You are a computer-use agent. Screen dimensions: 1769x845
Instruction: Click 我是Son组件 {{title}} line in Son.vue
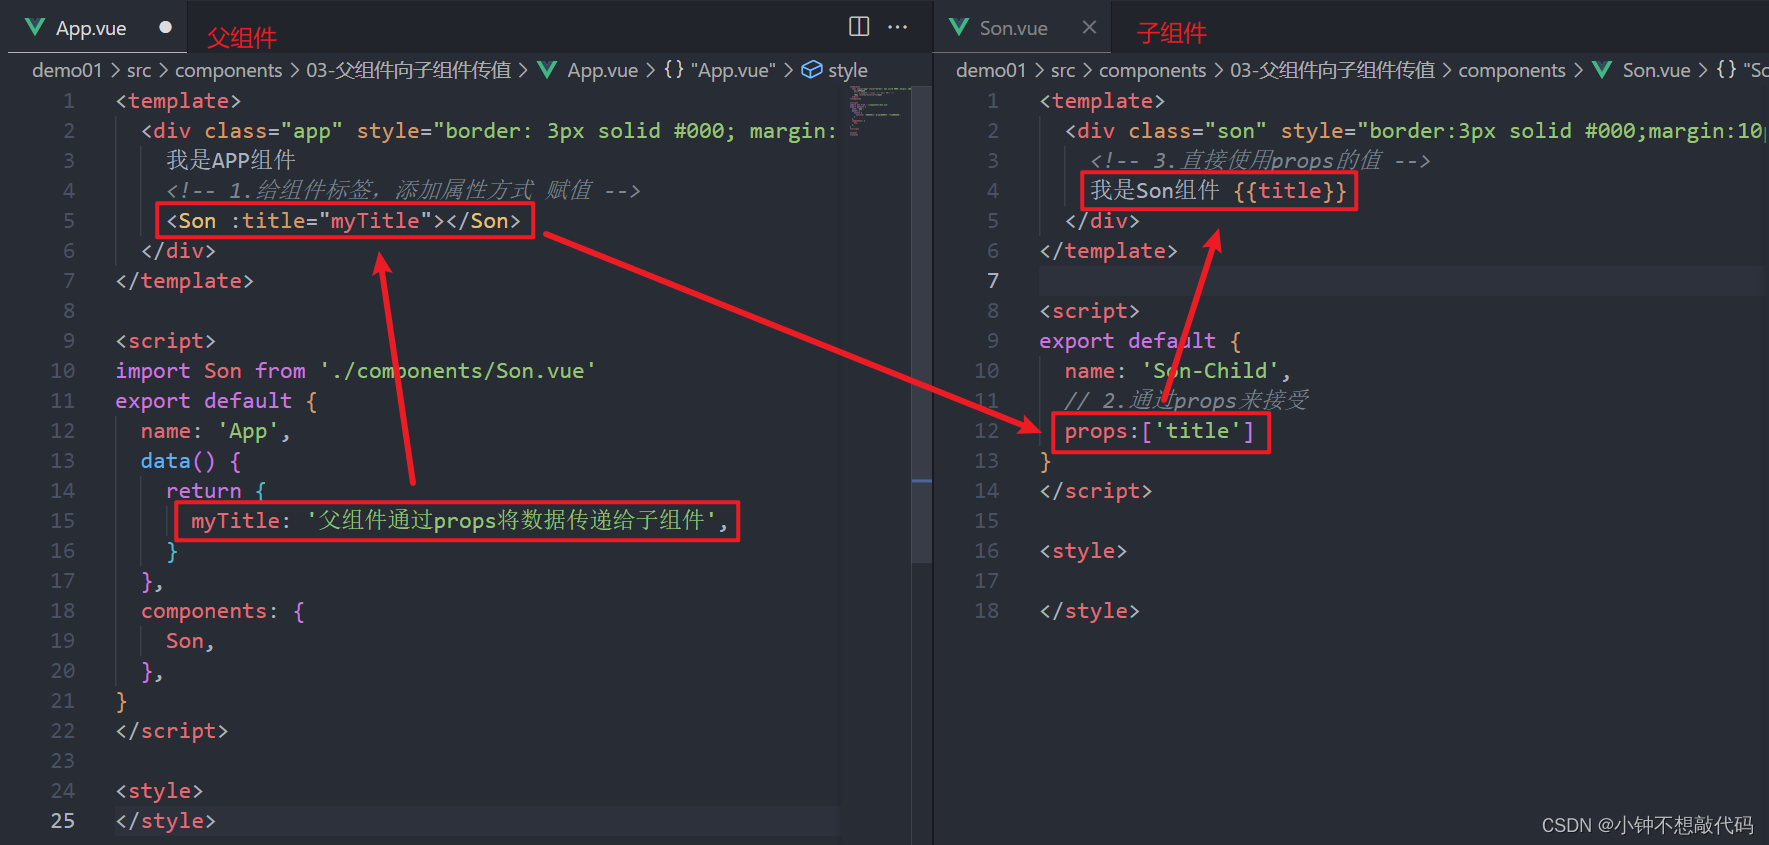point(1219,190)
